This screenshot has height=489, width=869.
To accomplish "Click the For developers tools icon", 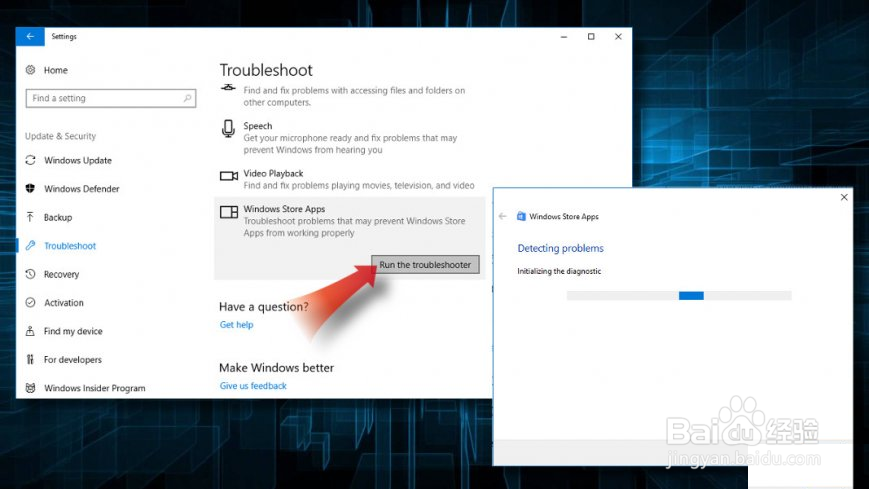I will point(30,359).
